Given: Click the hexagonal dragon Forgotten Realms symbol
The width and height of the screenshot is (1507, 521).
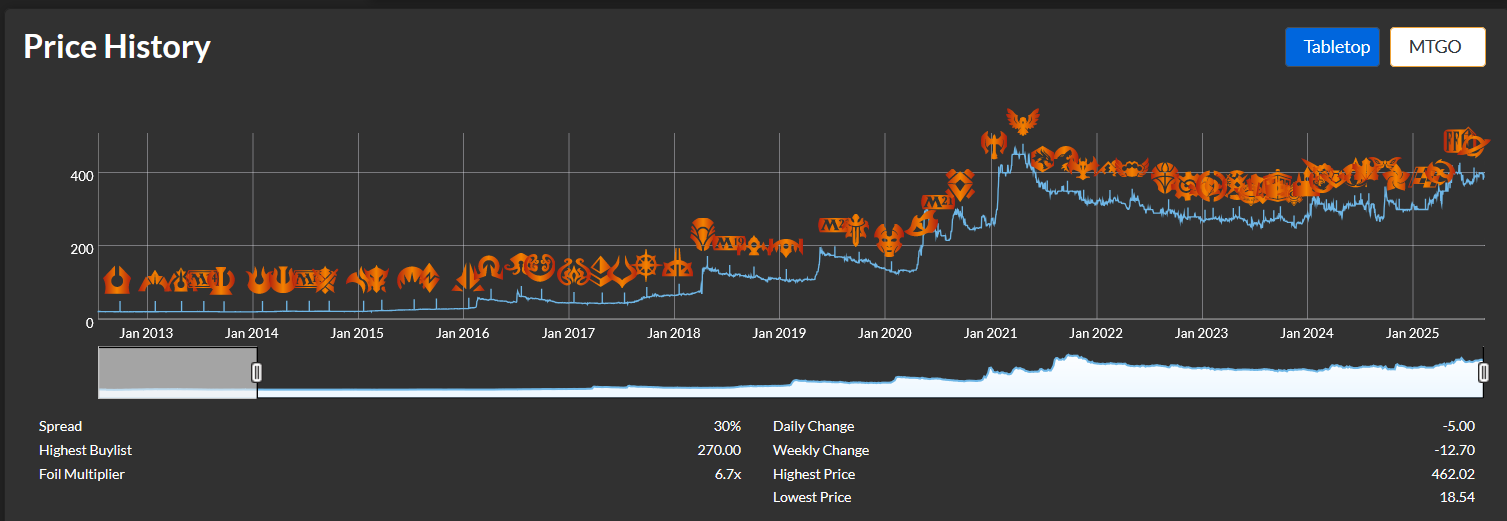Looking at the screenshot, I should (1042, 159).
